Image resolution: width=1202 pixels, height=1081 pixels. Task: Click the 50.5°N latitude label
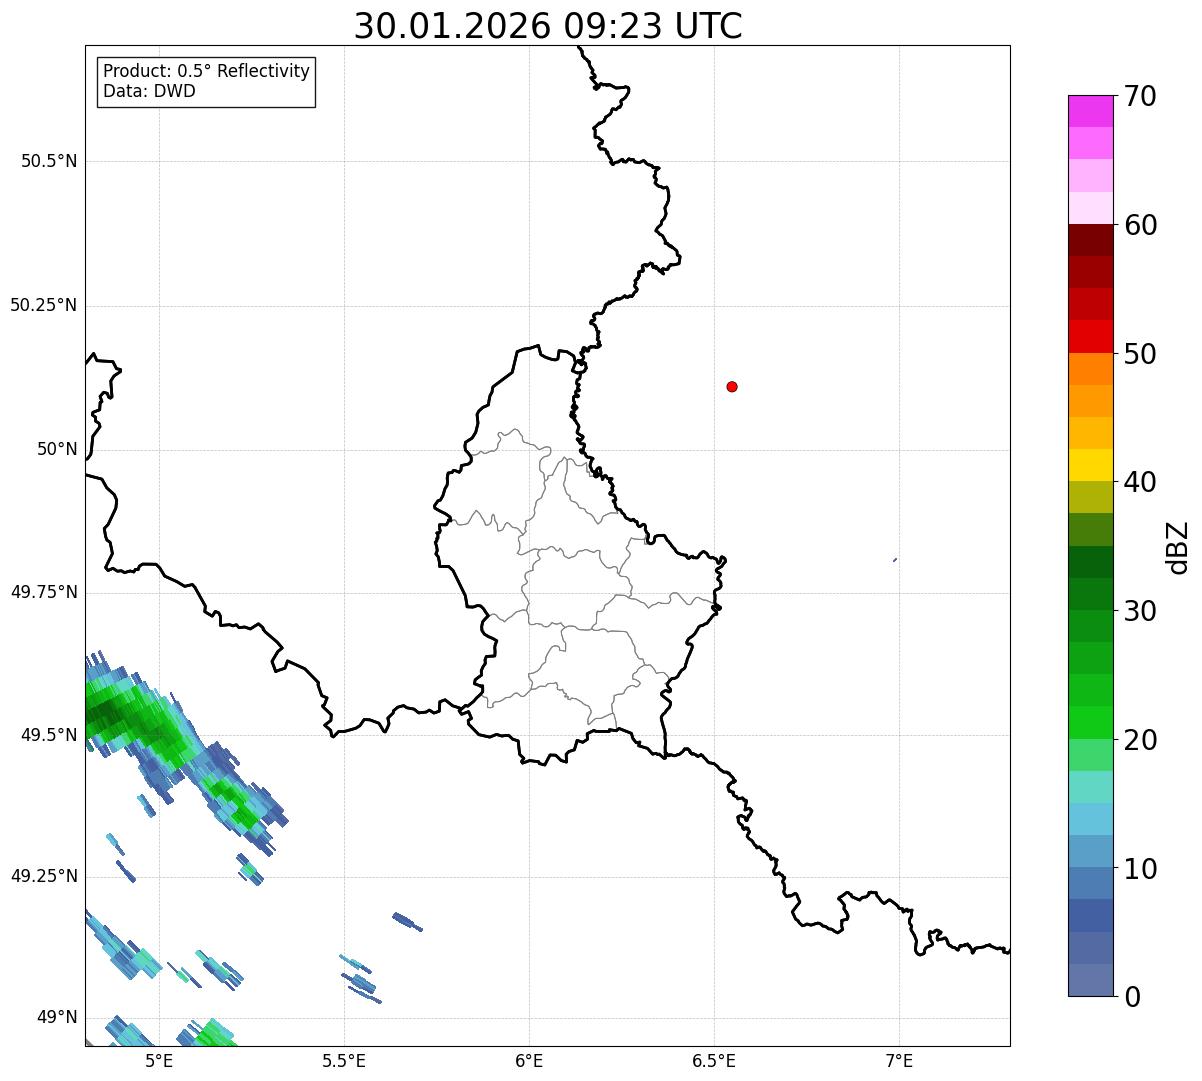(x=49, y=161)
